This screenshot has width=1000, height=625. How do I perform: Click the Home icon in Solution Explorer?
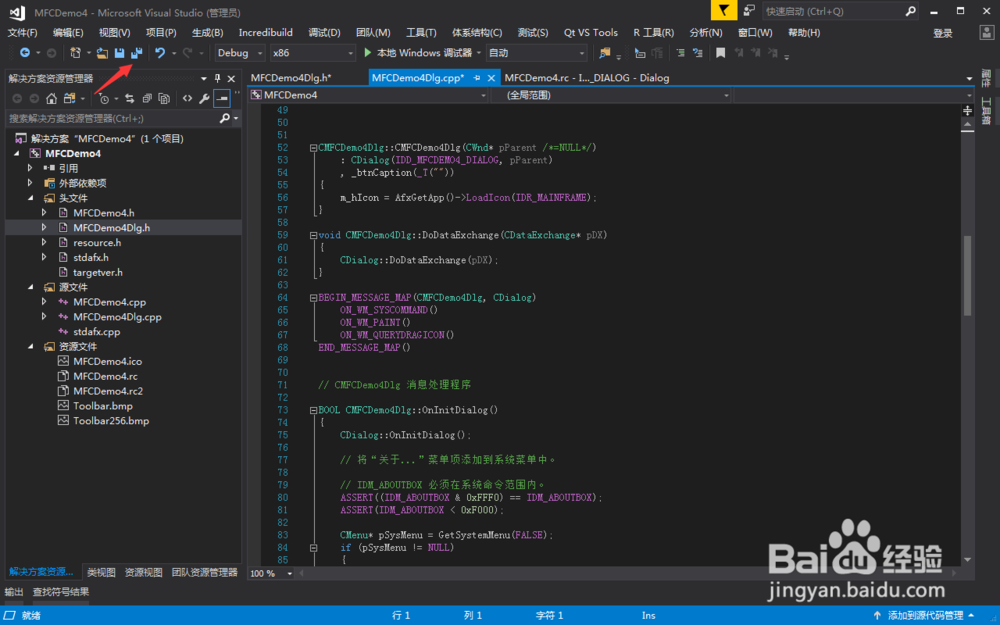52,98
